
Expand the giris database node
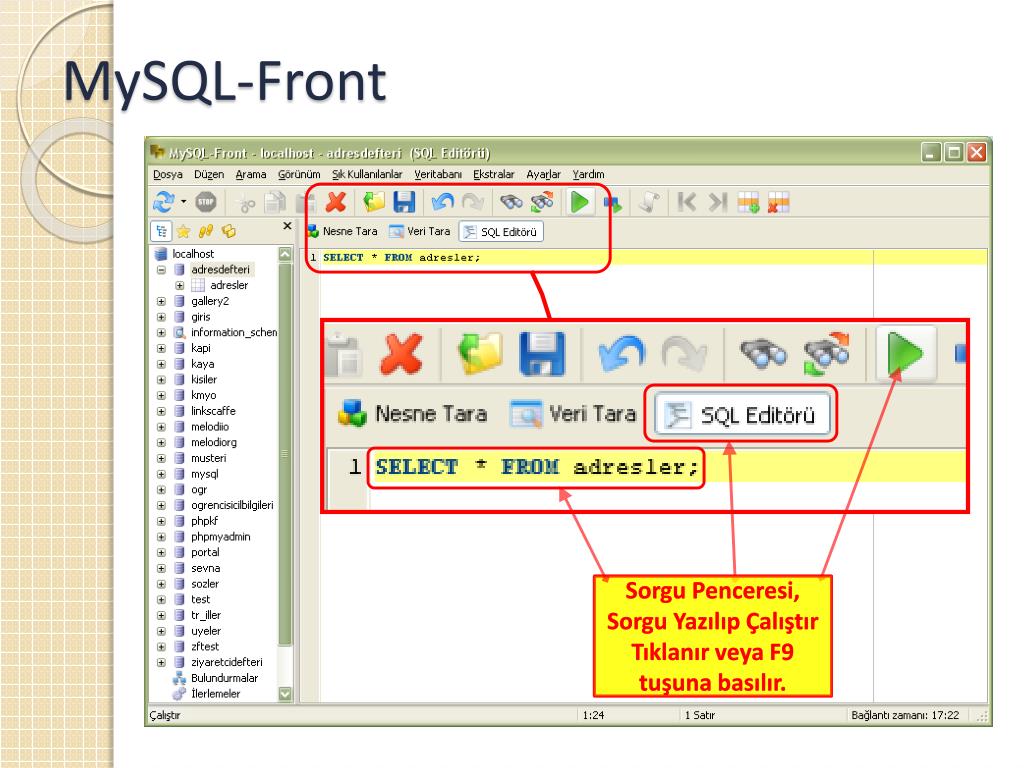pos(161,317)
